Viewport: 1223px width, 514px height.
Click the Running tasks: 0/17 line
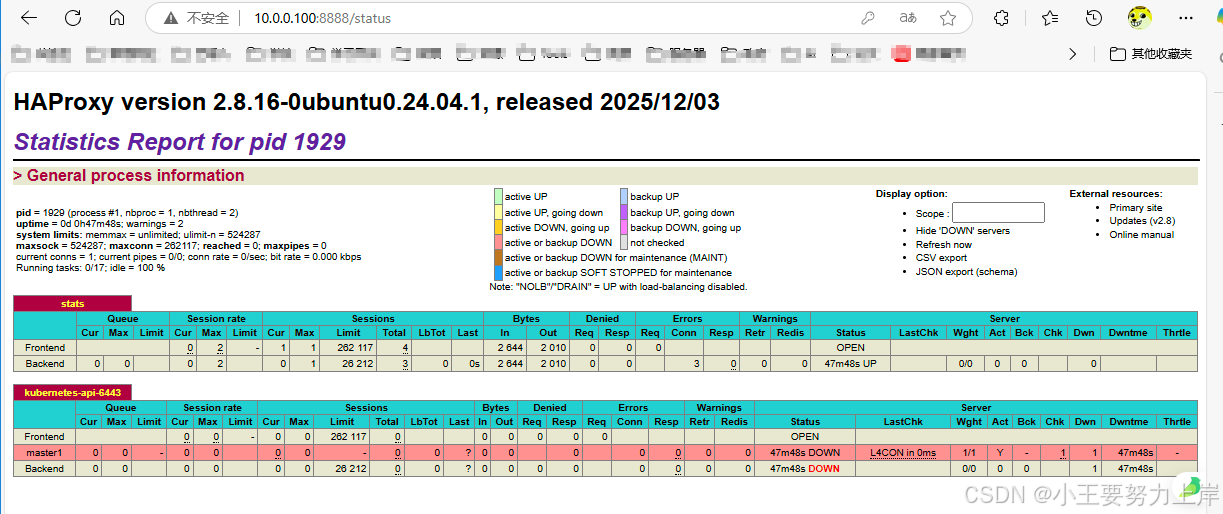(x=91, y=268)
